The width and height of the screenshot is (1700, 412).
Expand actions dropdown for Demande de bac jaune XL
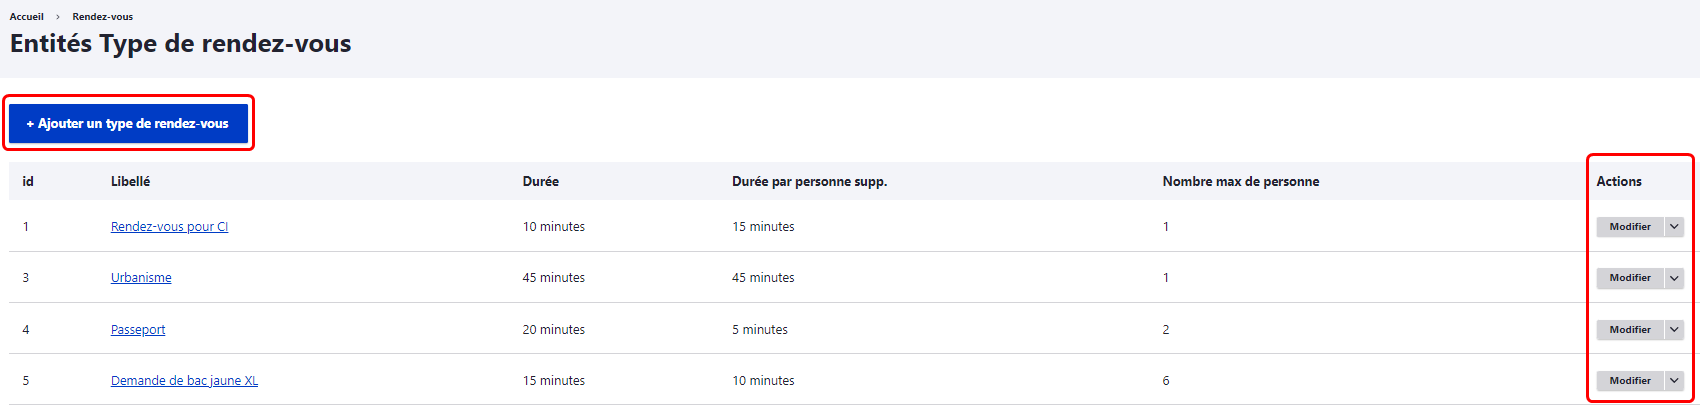(1674, 381)
